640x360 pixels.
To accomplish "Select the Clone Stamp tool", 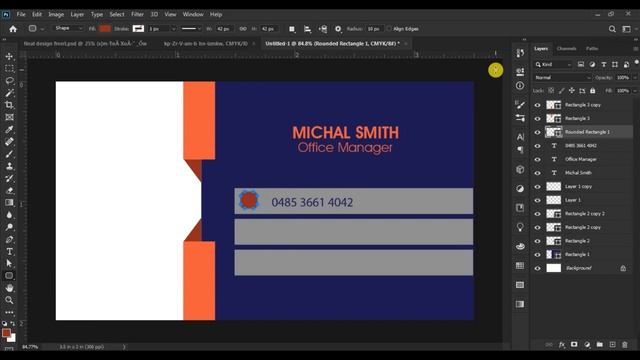I will [9, 166].
